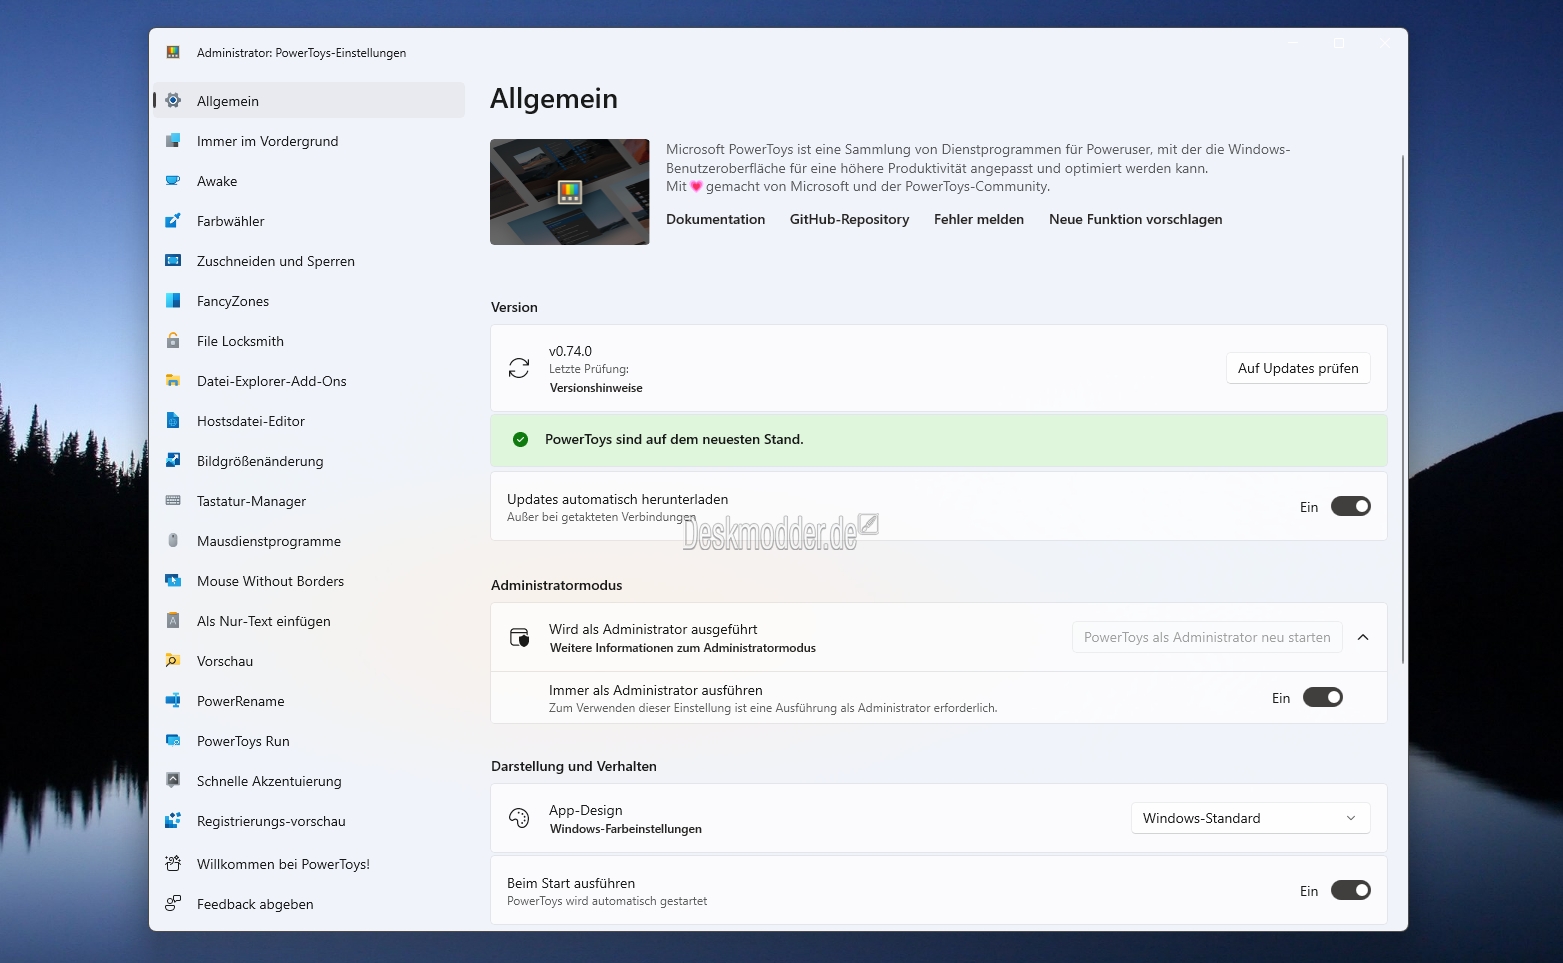Switch to the Awake page
This screenshot has width=1563, height=963.
coord(309,181)
